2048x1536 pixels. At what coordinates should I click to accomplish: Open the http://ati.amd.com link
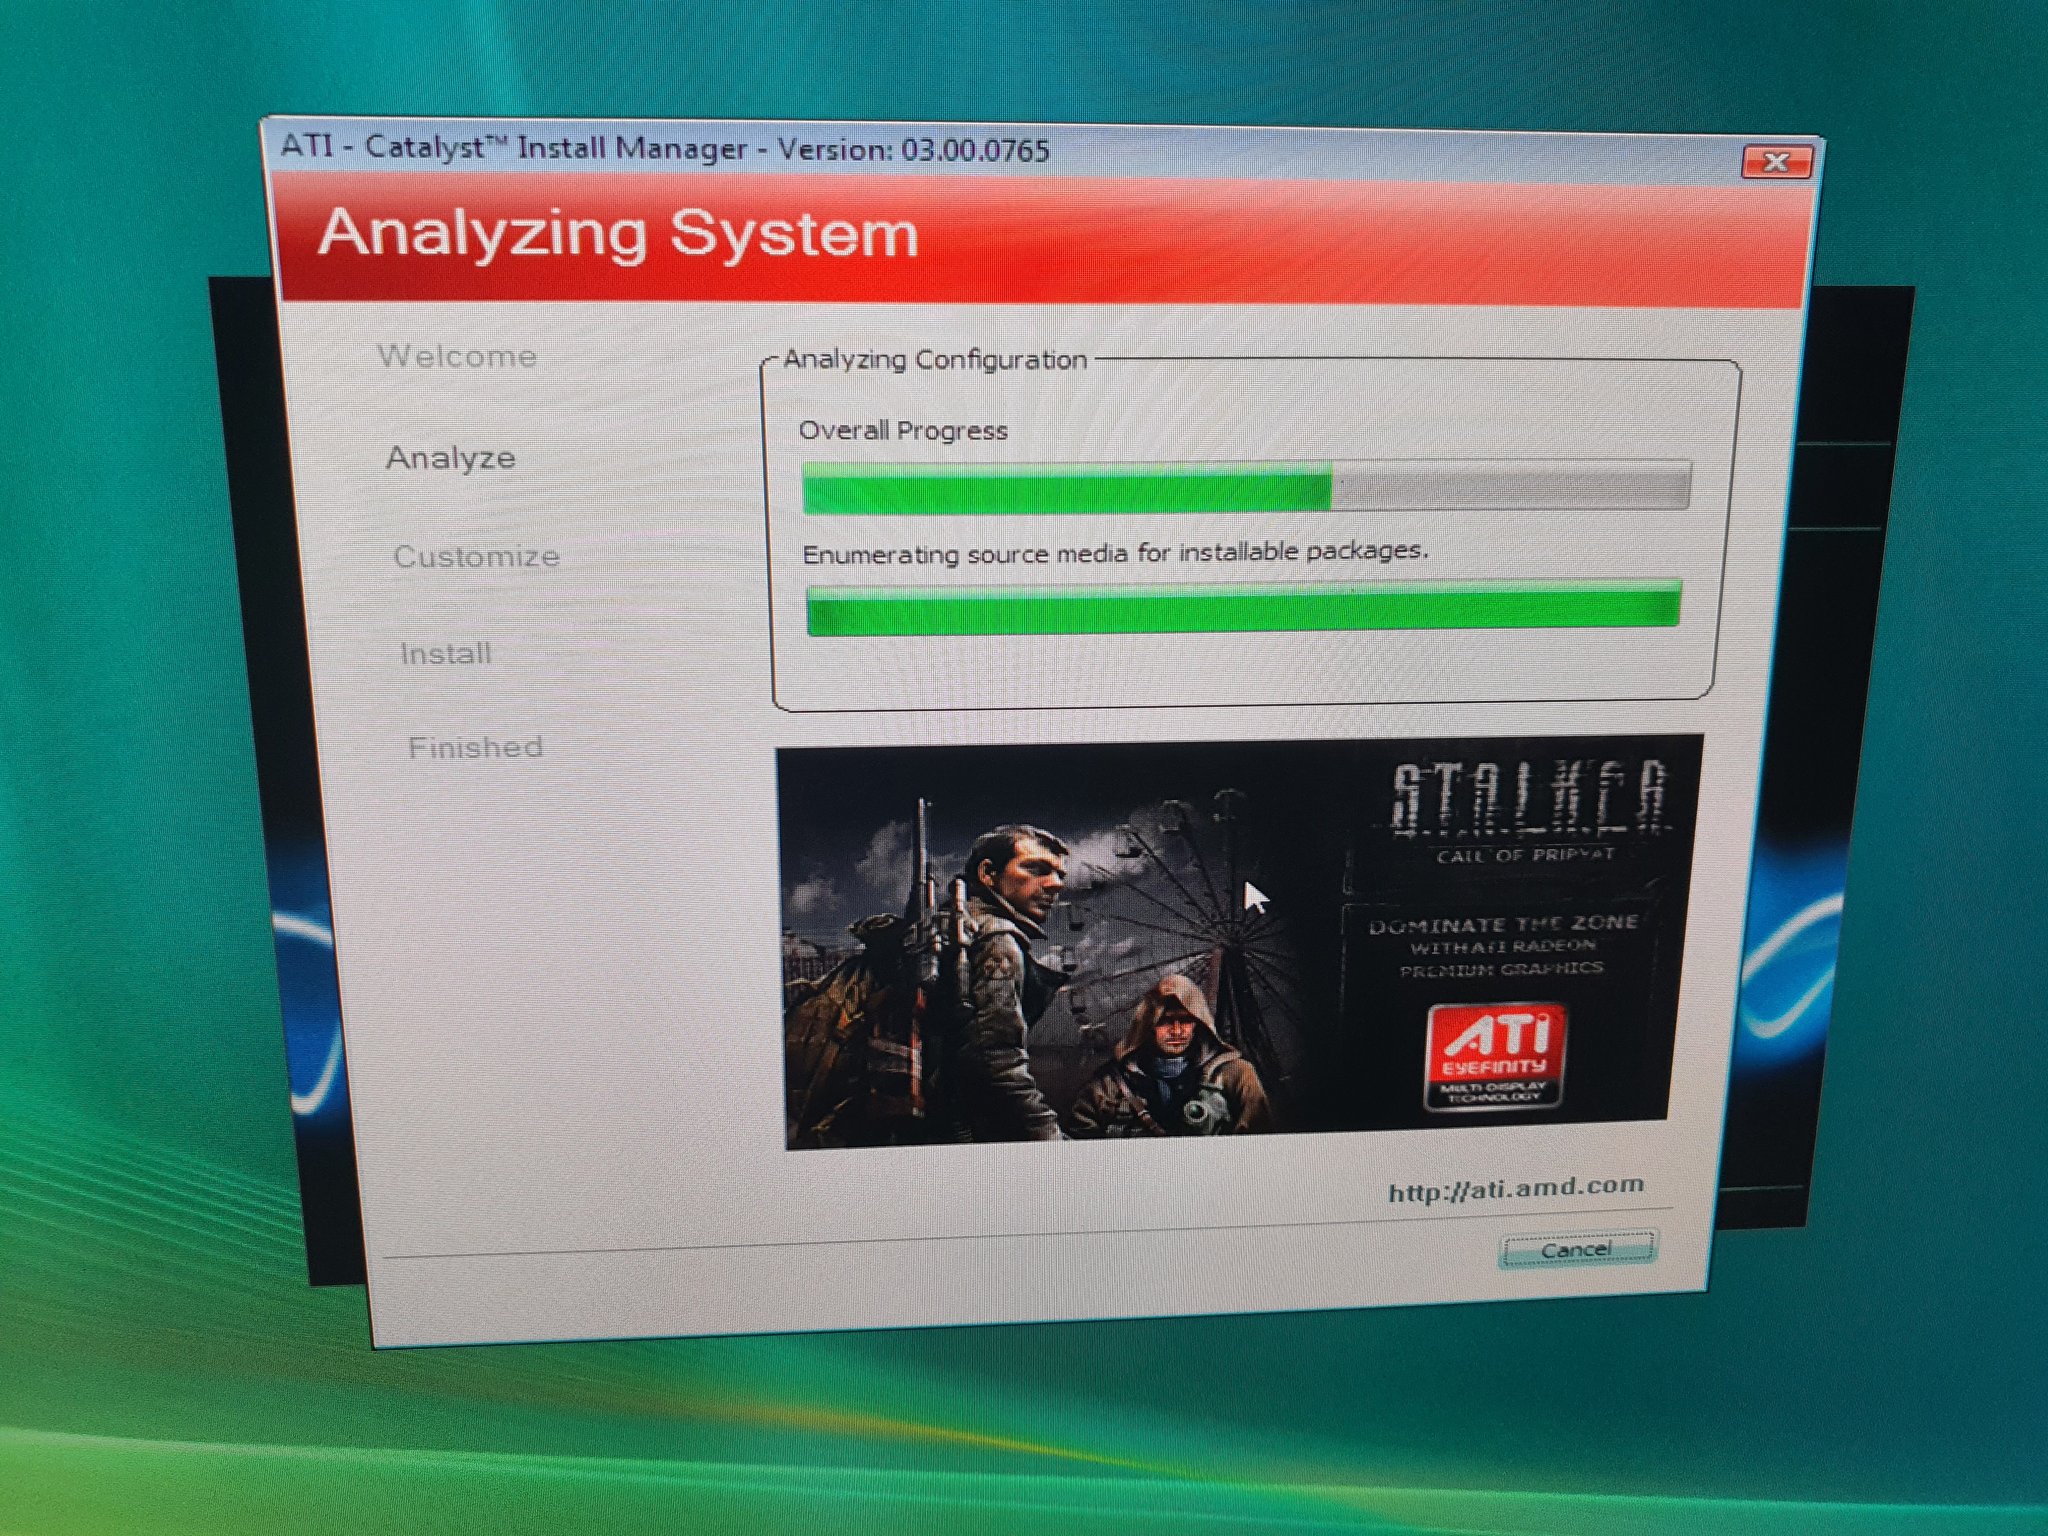tap(1516, 1188)
